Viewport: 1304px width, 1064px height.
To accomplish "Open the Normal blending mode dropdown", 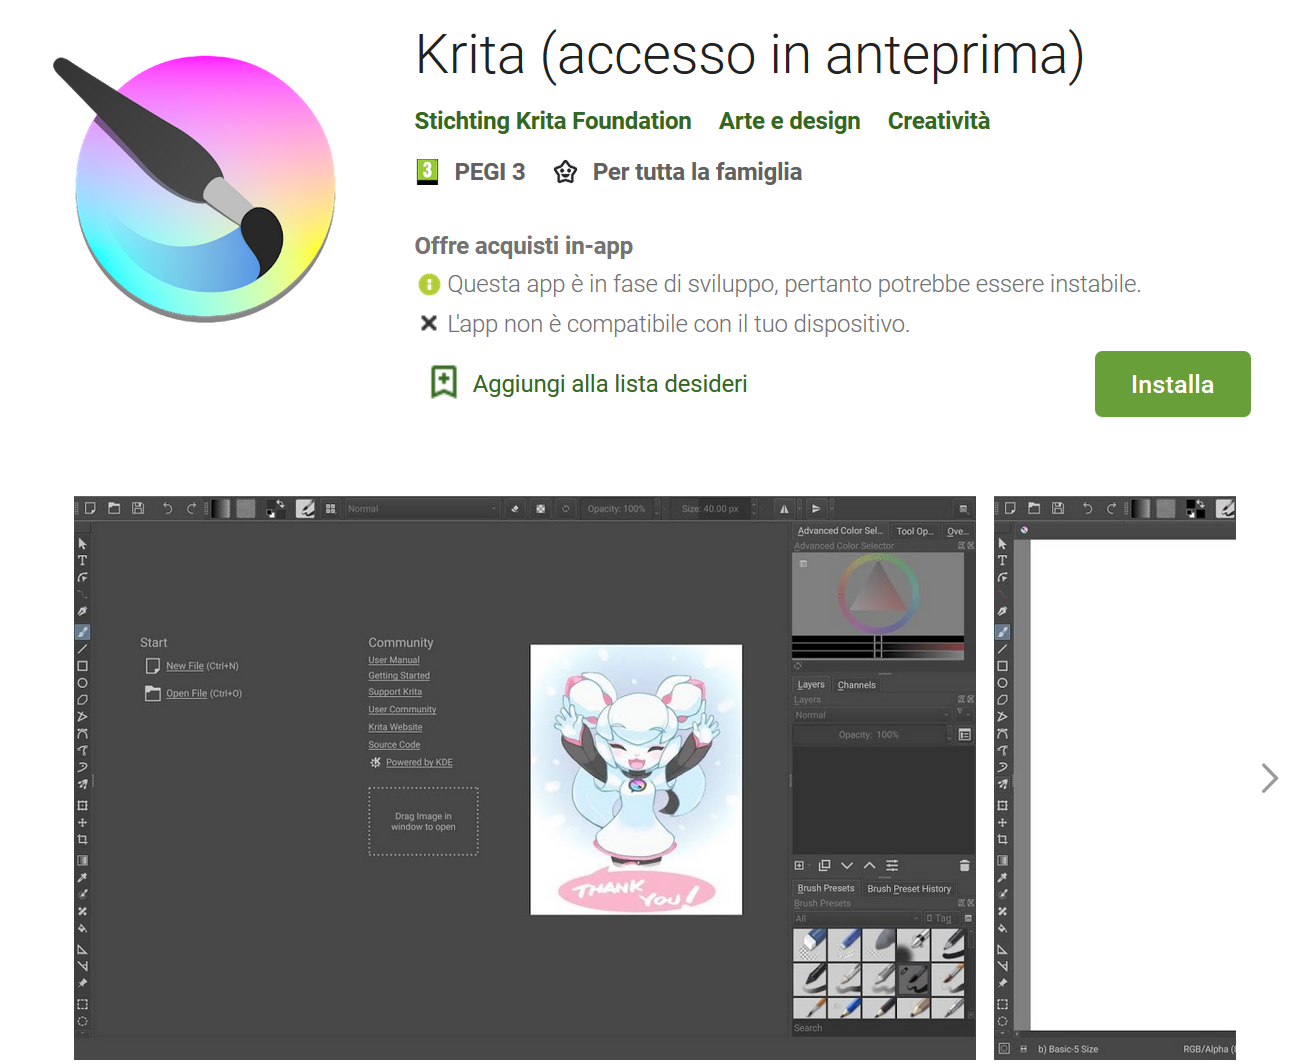I will point(420,509).
